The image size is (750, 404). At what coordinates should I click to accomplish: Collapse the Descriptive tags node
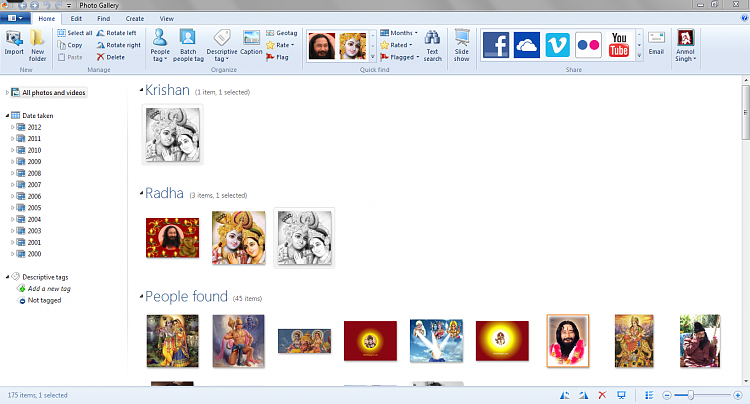click(7, 277)
